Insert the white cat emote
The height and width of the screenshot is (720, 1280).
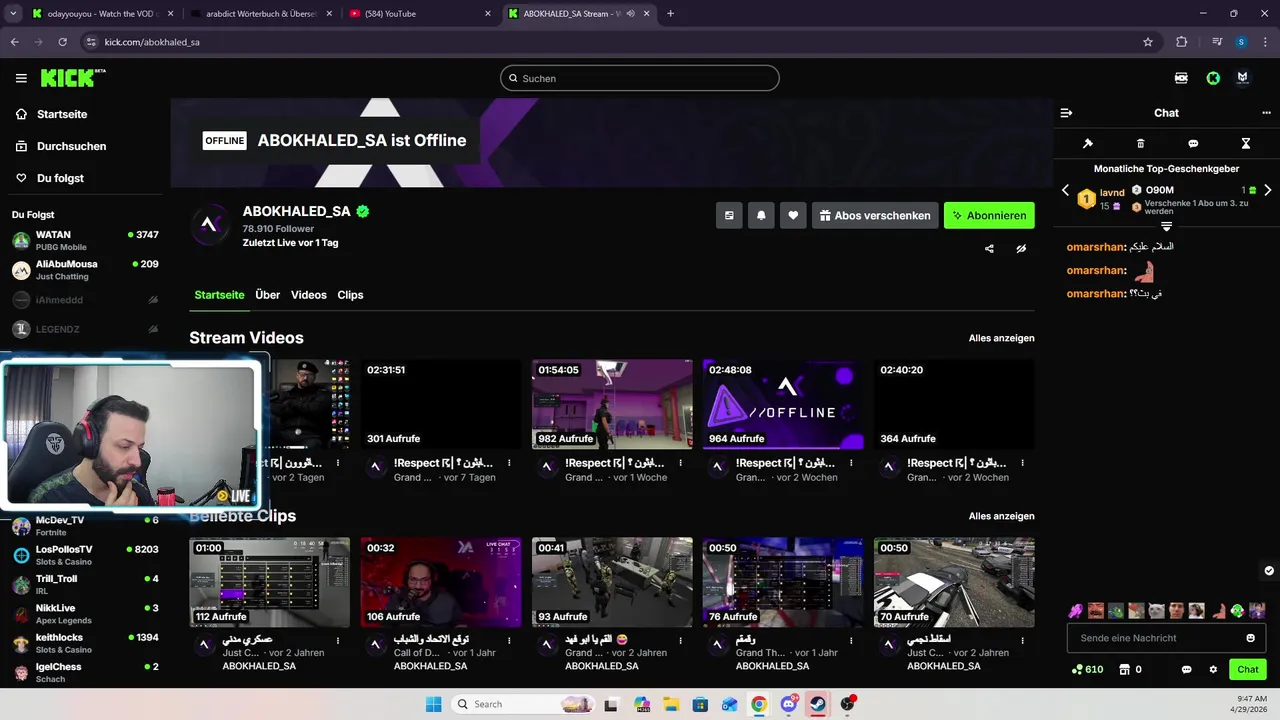1156,610
